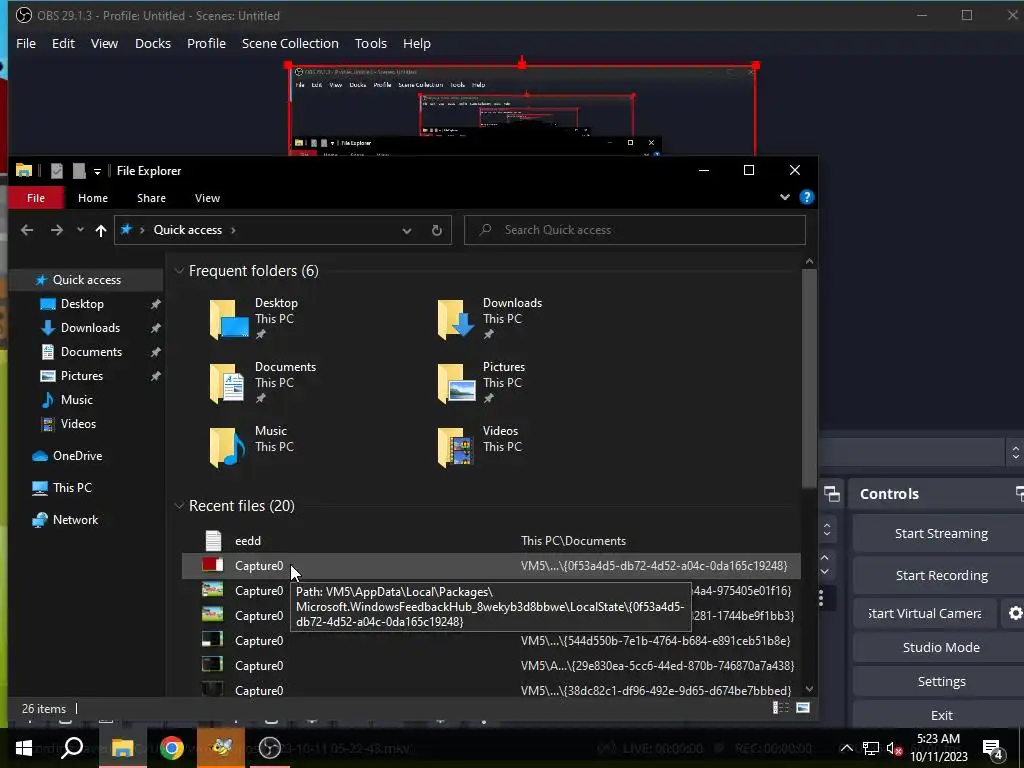Select OneDrive in the navigation pane
1024x768 pixels.
(x=77, y=456)
